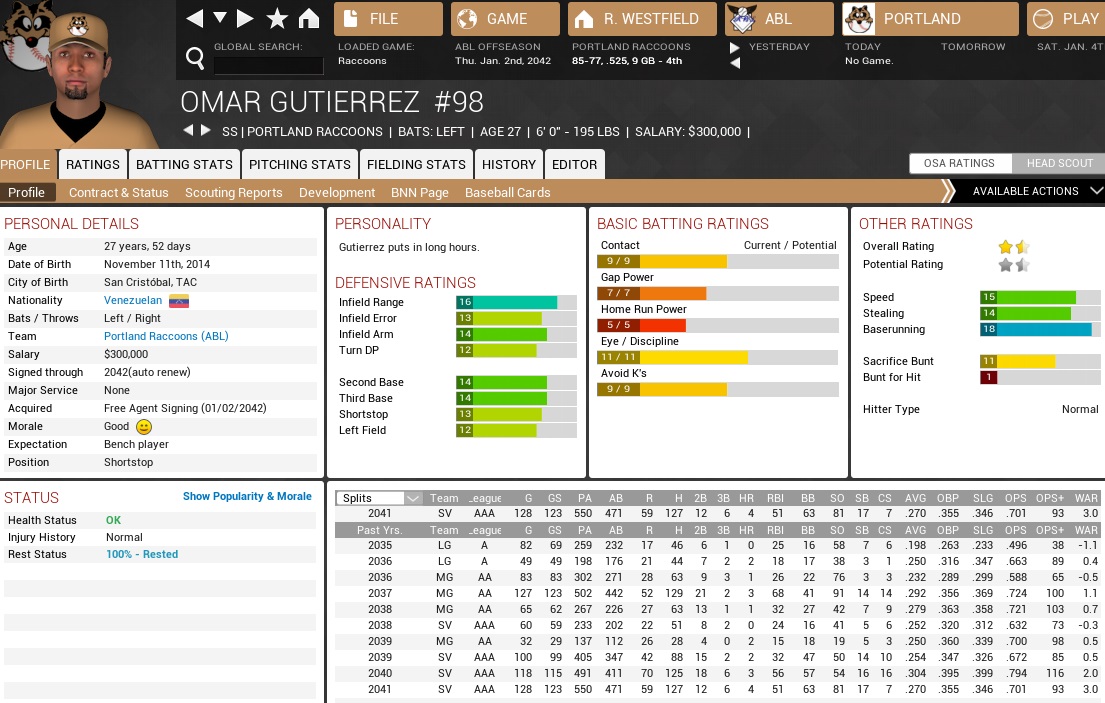This screenshot has width=1105, height=703.
Task: Click Omar Gutierrez's player portrait
Action: pyautogui.click(x=78, y=77)
